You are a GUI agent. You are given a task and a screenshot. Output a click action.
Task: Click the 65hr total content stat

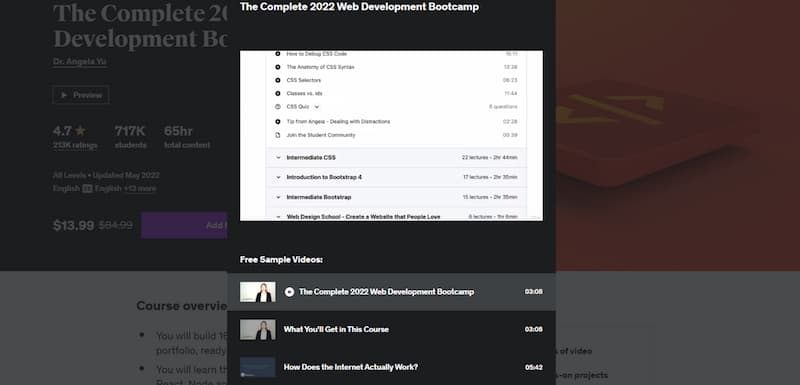[187, 138]
